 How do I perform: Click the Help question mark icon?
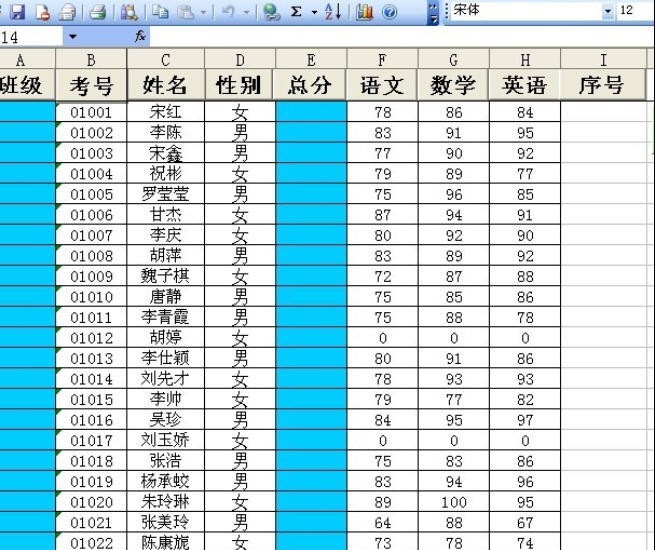(x=389, y=12)
